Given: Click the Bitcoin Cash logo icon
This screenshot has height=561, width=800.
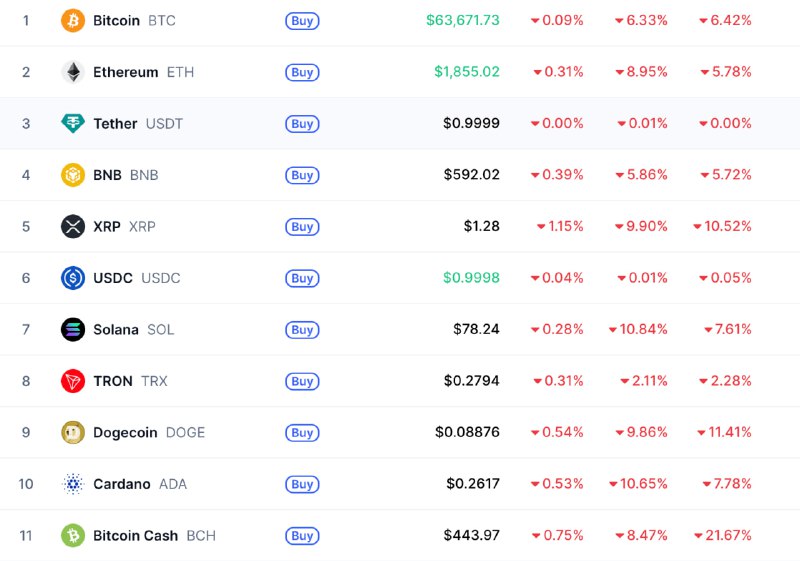Looking at the screenshot, I should point(73,536).
